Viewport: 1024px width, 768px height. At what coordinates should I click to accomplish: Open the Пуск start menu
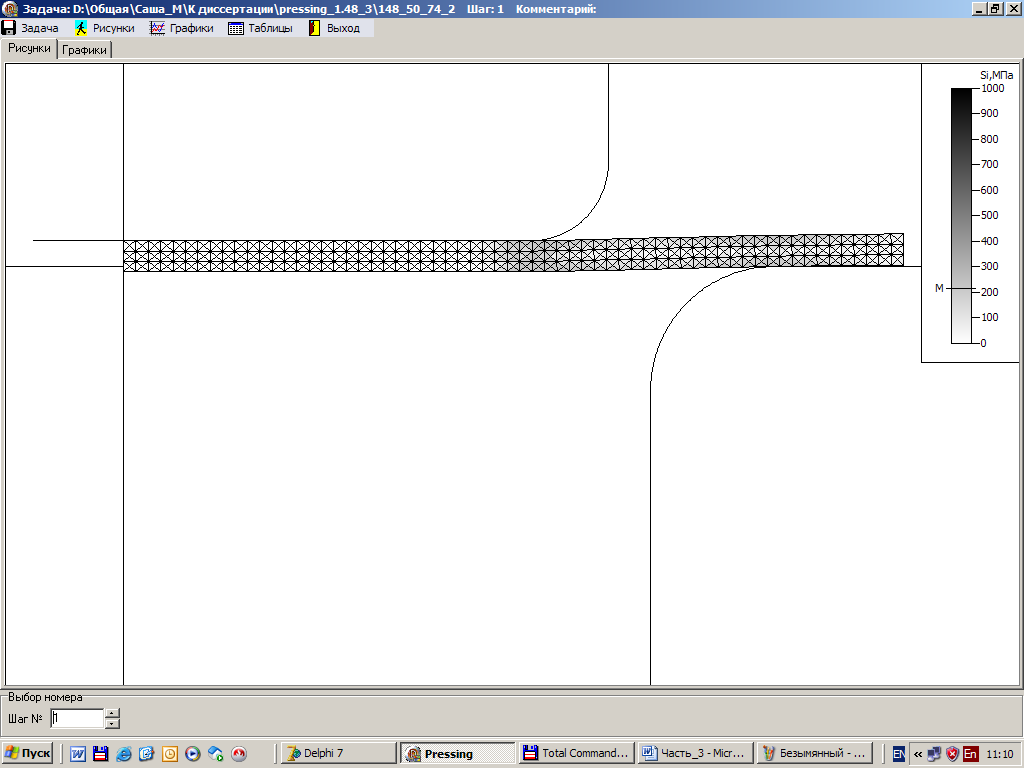pyautogui.click(x=28, y=753)
